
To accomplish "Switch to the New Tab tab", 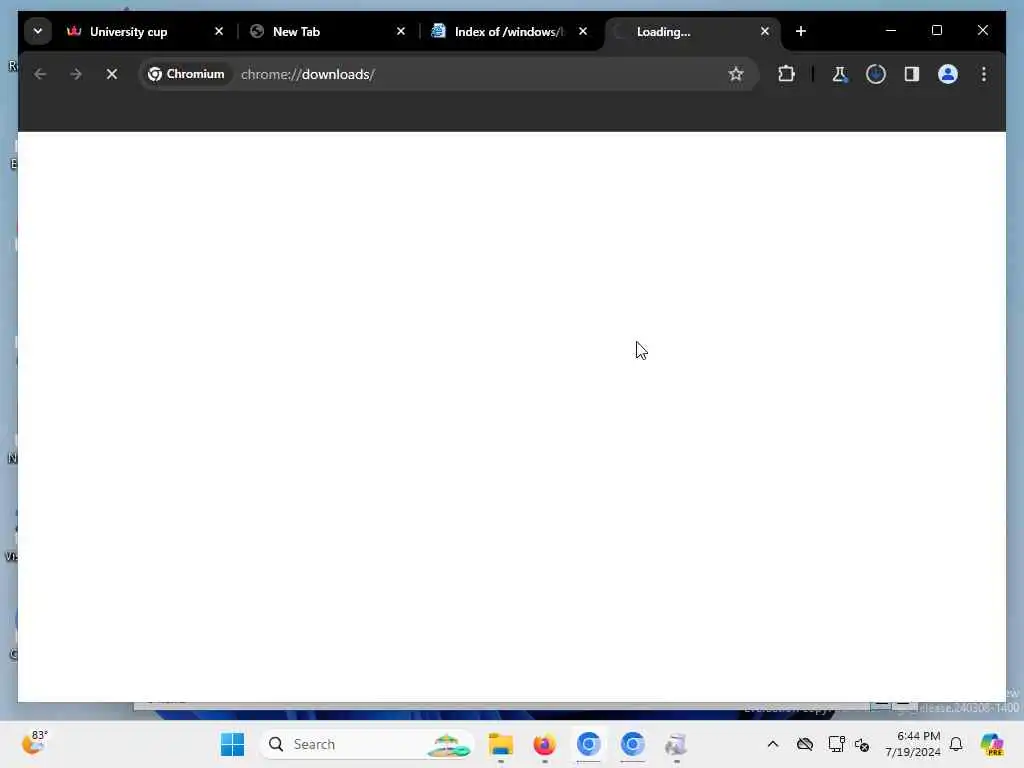I will click(x=328, y=31).
